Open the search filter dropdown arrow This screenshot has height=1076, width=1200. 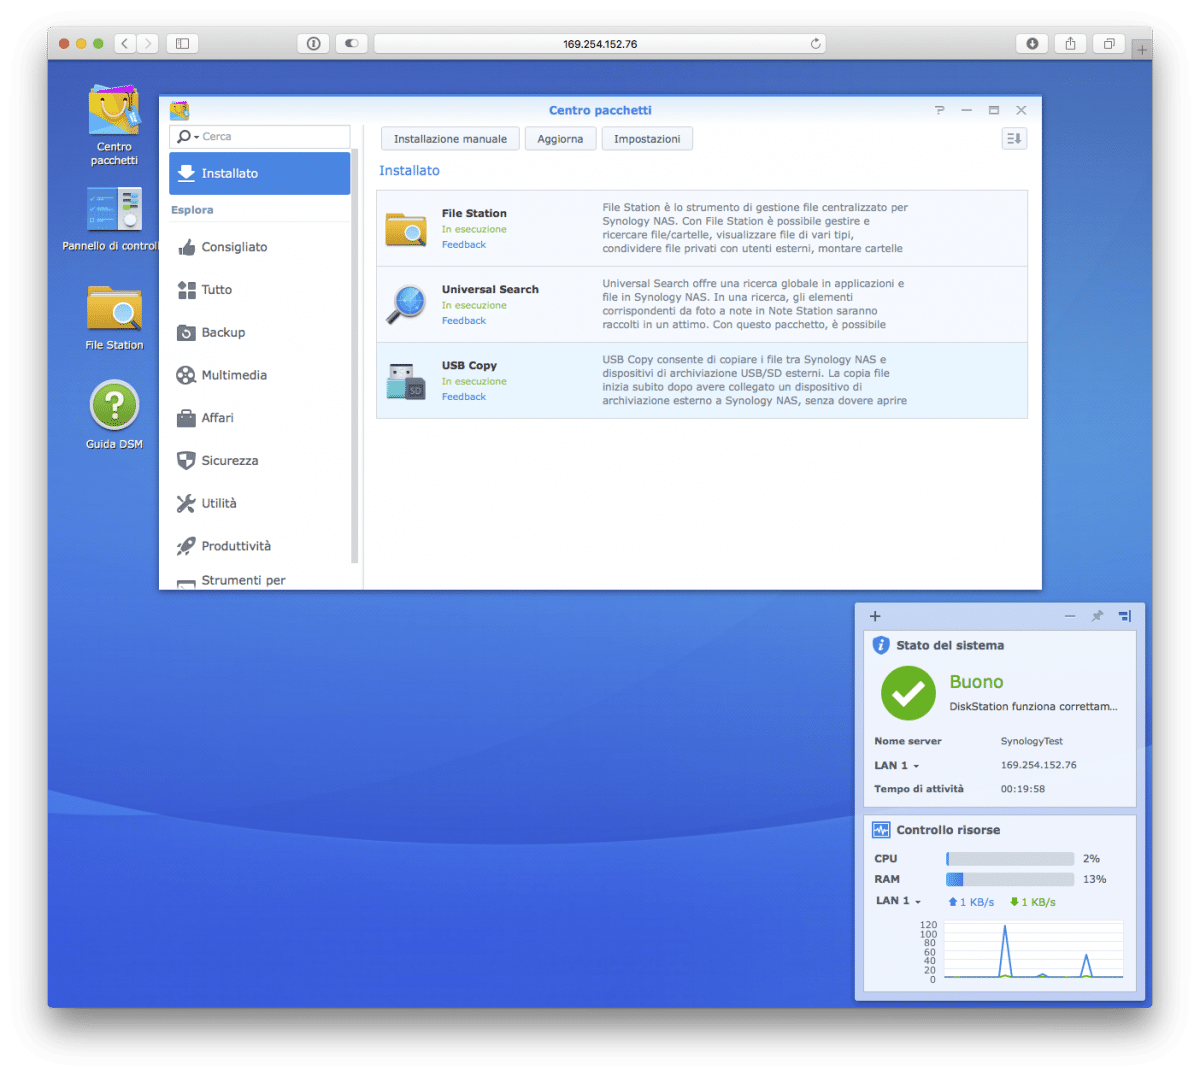[197, 137]
